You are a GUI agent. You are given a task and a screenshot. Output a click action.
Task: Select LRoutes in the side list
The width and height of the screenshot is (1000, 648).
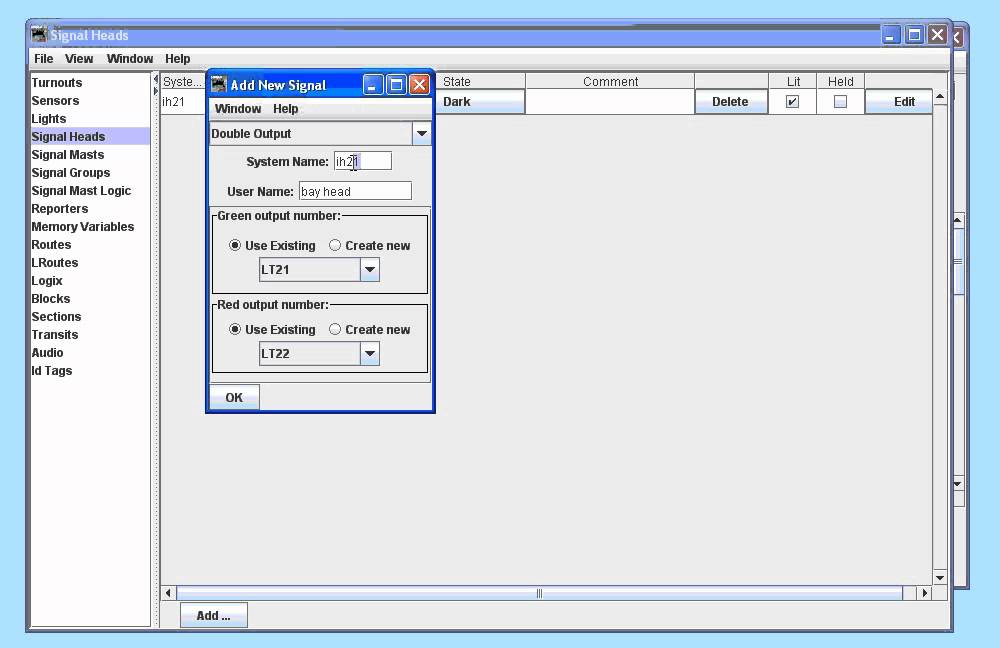coord(91,263)
